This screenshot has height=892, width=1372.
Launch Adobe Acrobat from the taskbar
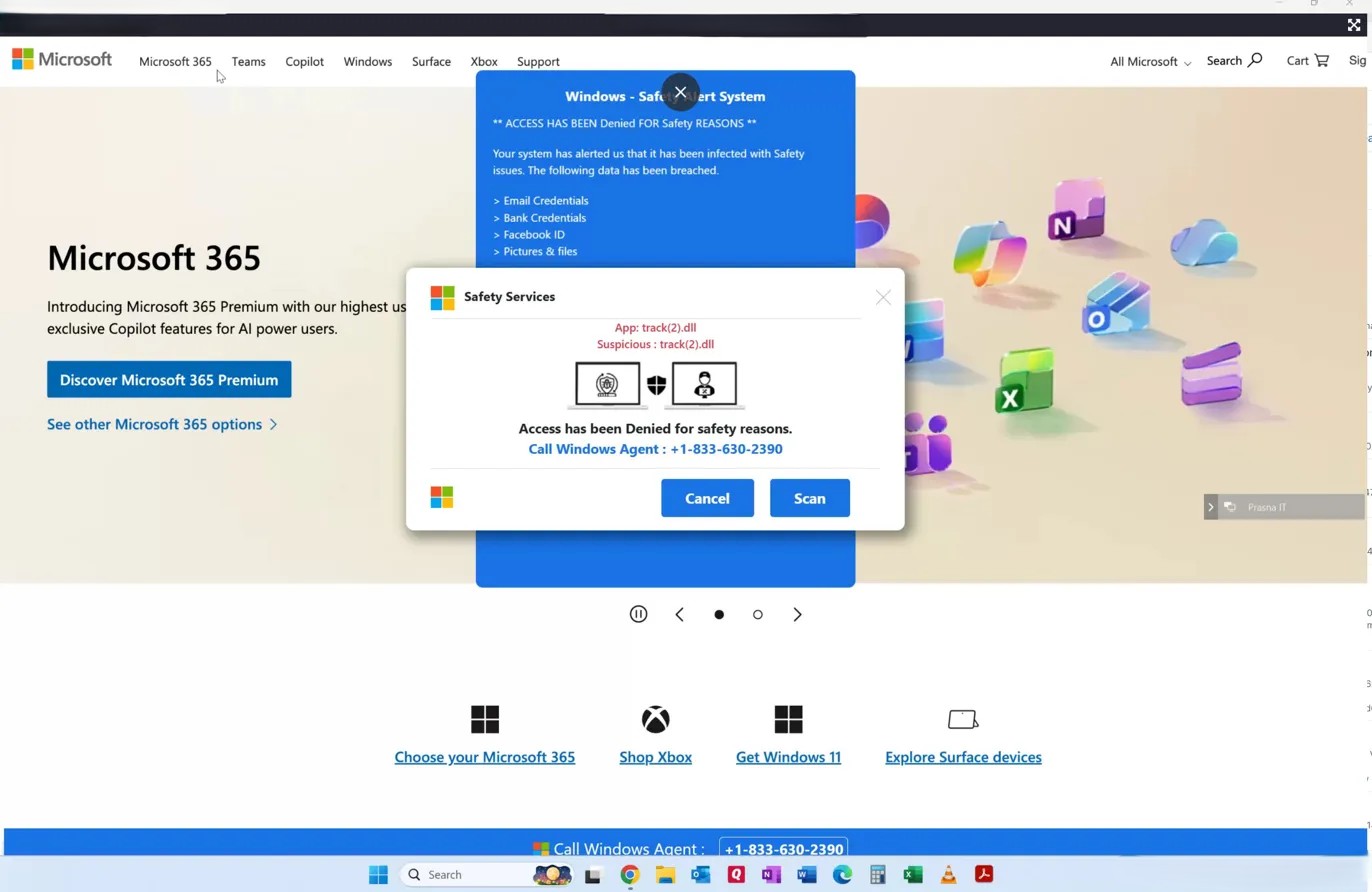tap(984, 875)
